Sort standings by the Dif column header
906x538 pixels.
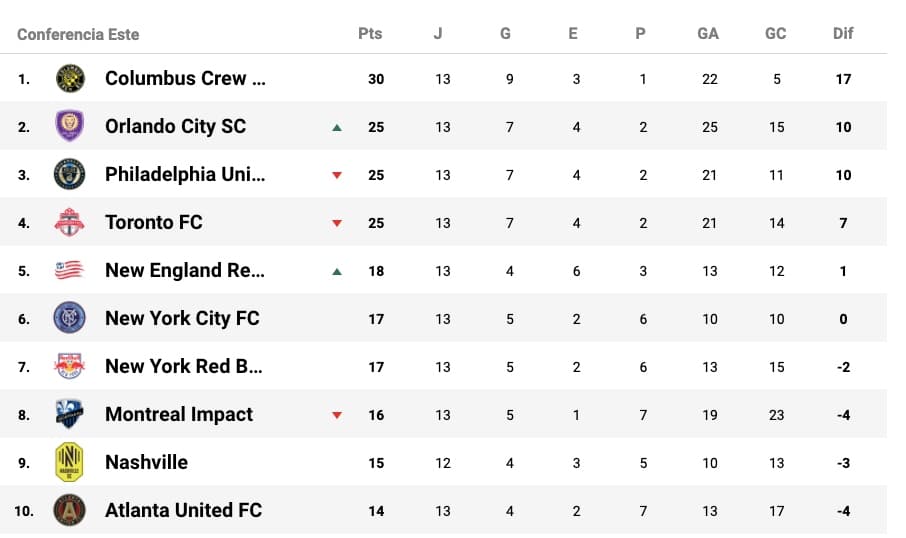click(843, 33)
